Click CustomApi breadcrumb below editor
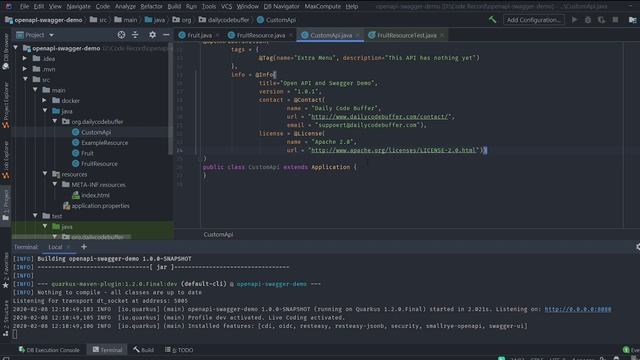640x360 pixels. pyautogui.click(x=218, y=234)
